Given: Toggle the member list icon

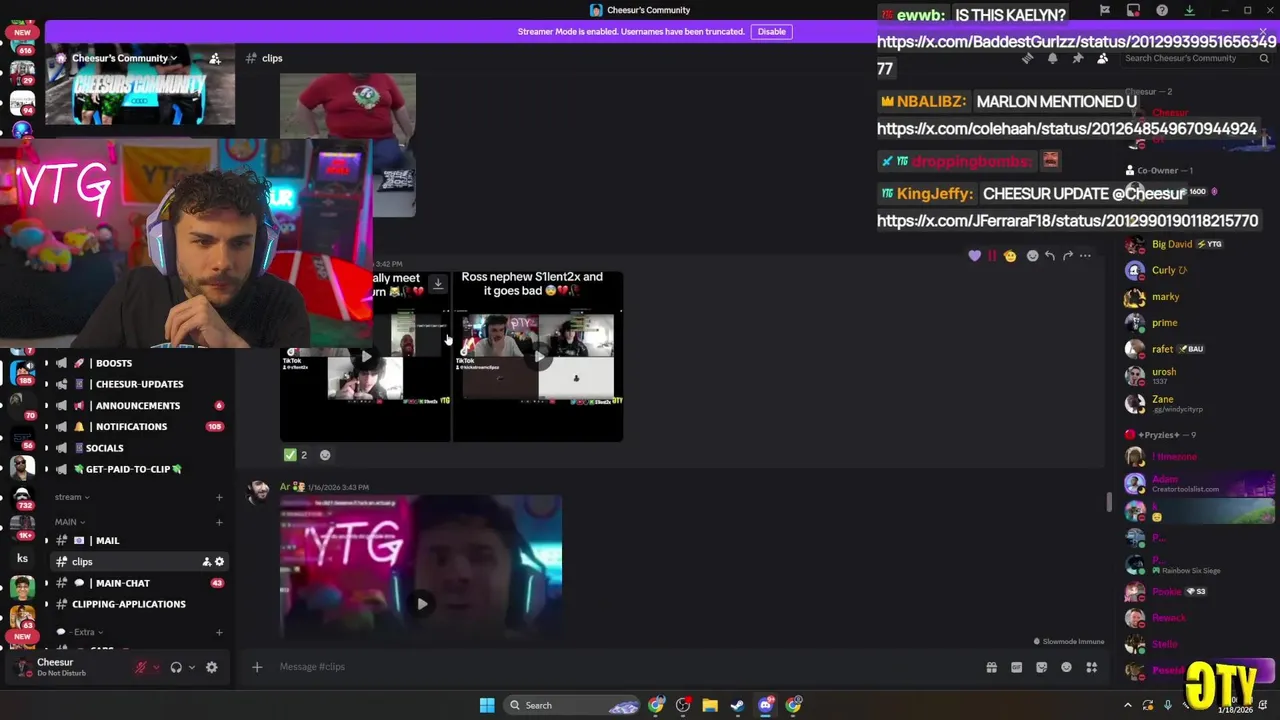Looking at the screenshot, I should (1102, 58).
